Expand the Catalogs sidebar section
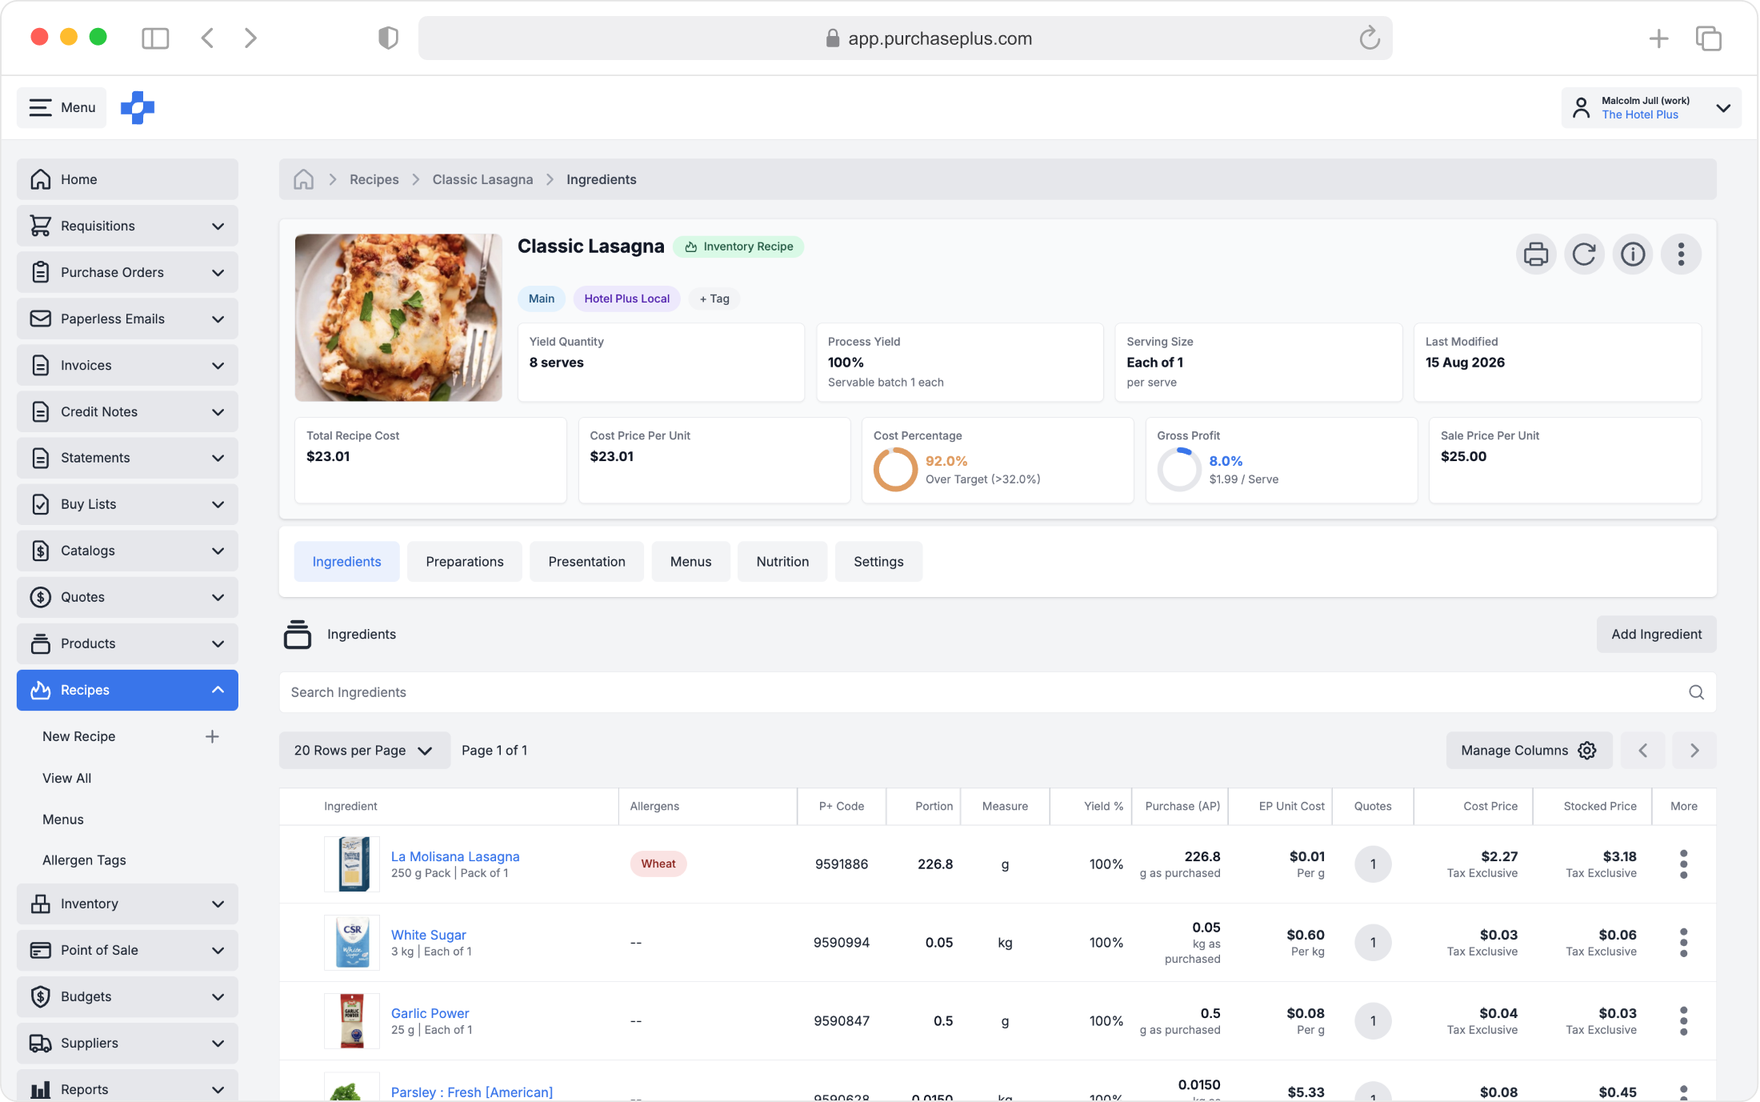The image size is (1760, 1102). point(127,551)
